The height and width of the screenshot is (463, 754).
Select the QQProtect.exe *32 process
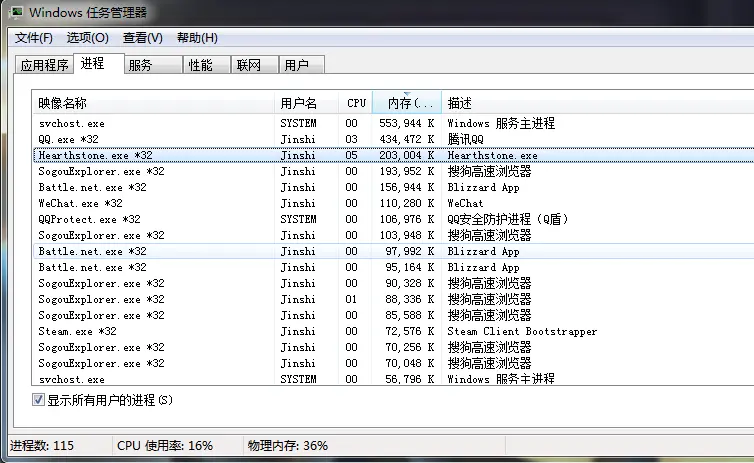(x=393, y=219)
